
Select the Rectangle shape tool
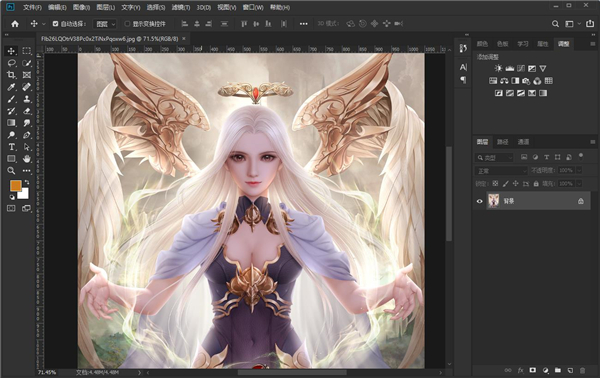pos(11,159)
